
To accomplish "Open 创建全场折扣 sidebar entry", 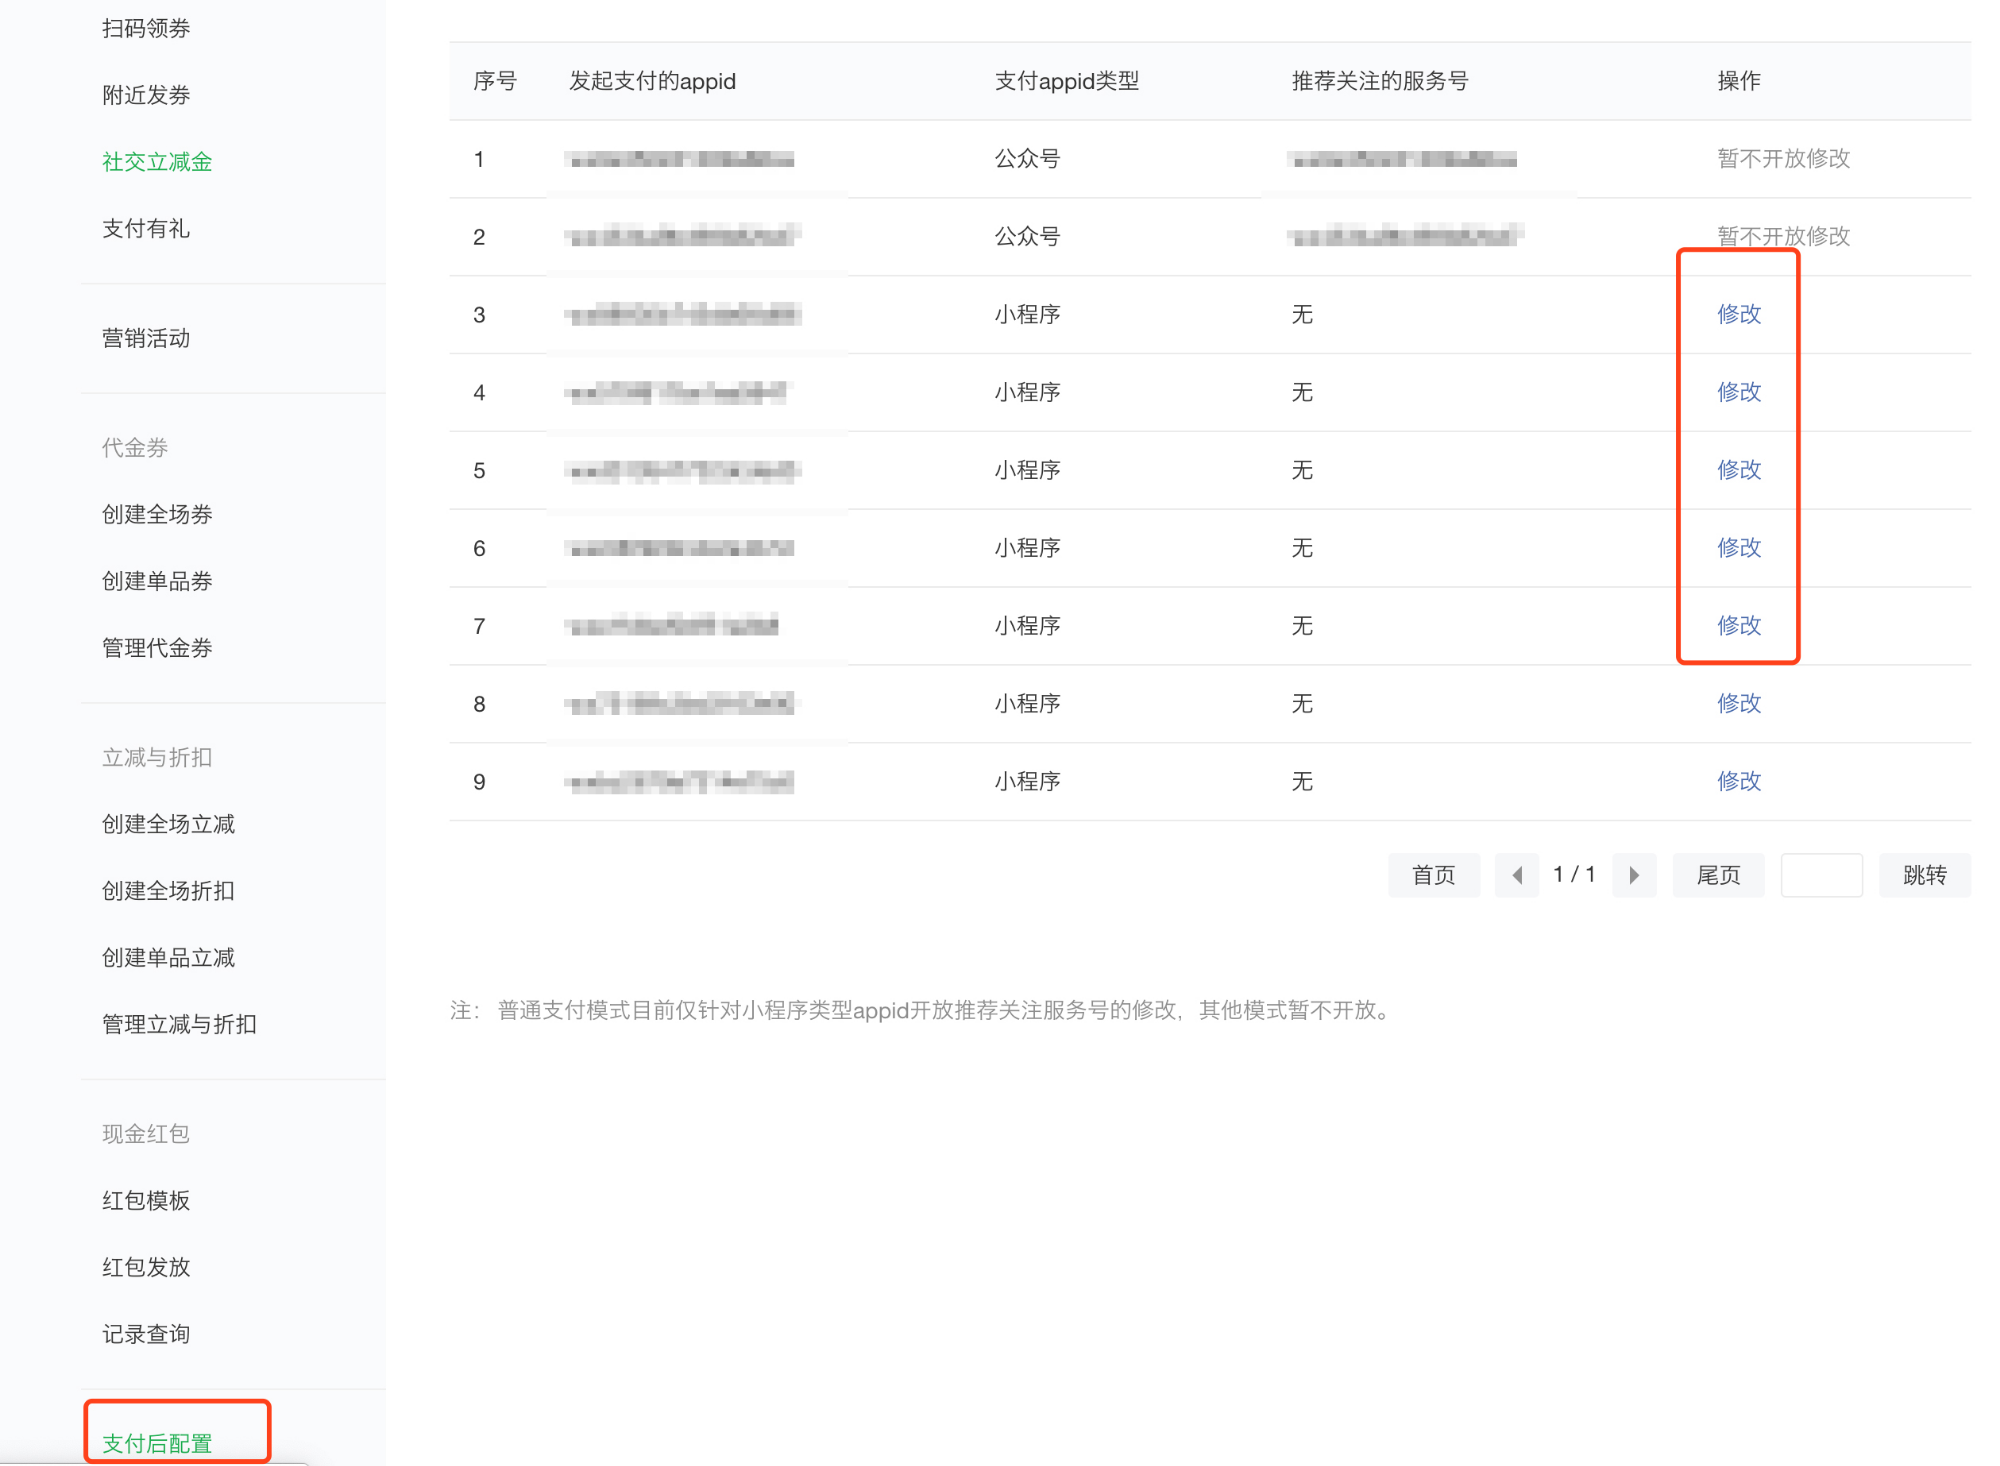I will click(168, 891).
